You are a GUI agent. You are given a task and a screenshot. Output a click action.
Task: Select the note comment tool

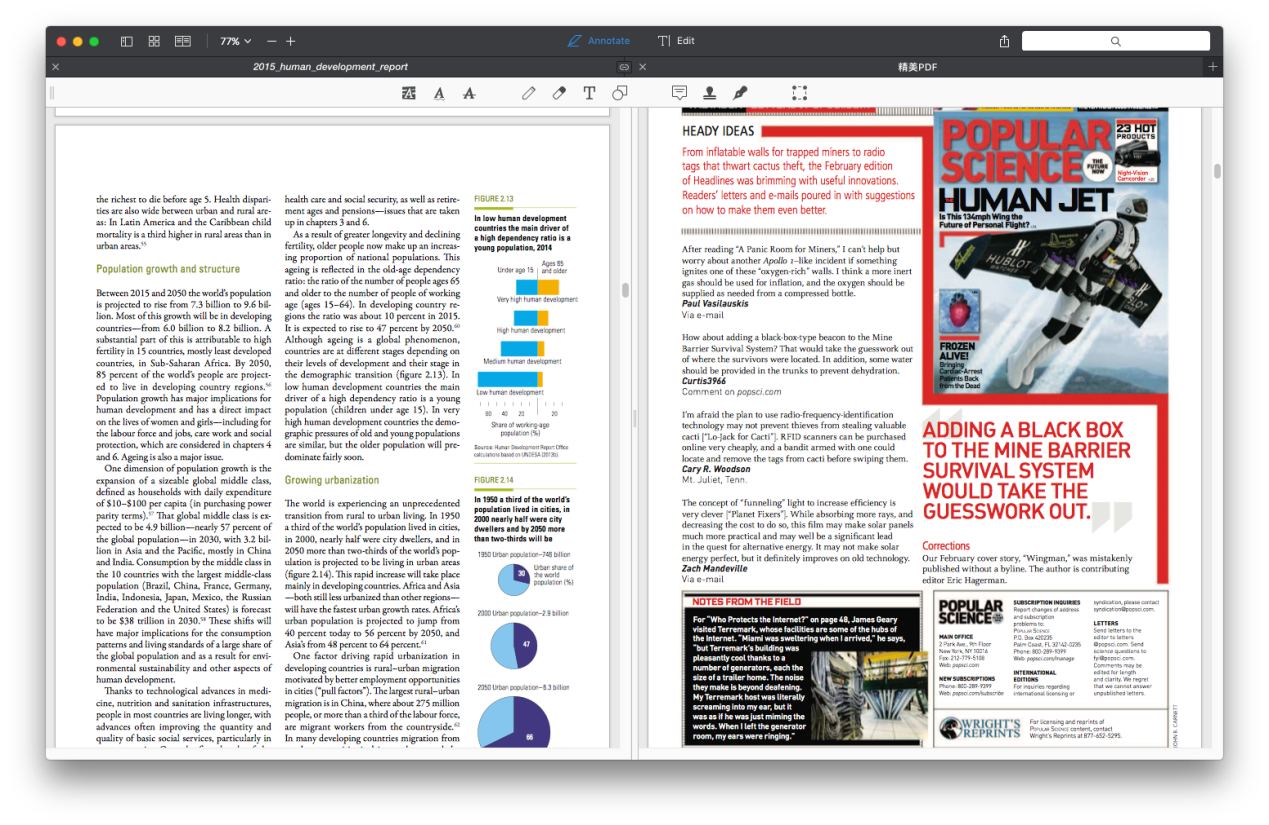pyautogui.click(x=679, y=93)
